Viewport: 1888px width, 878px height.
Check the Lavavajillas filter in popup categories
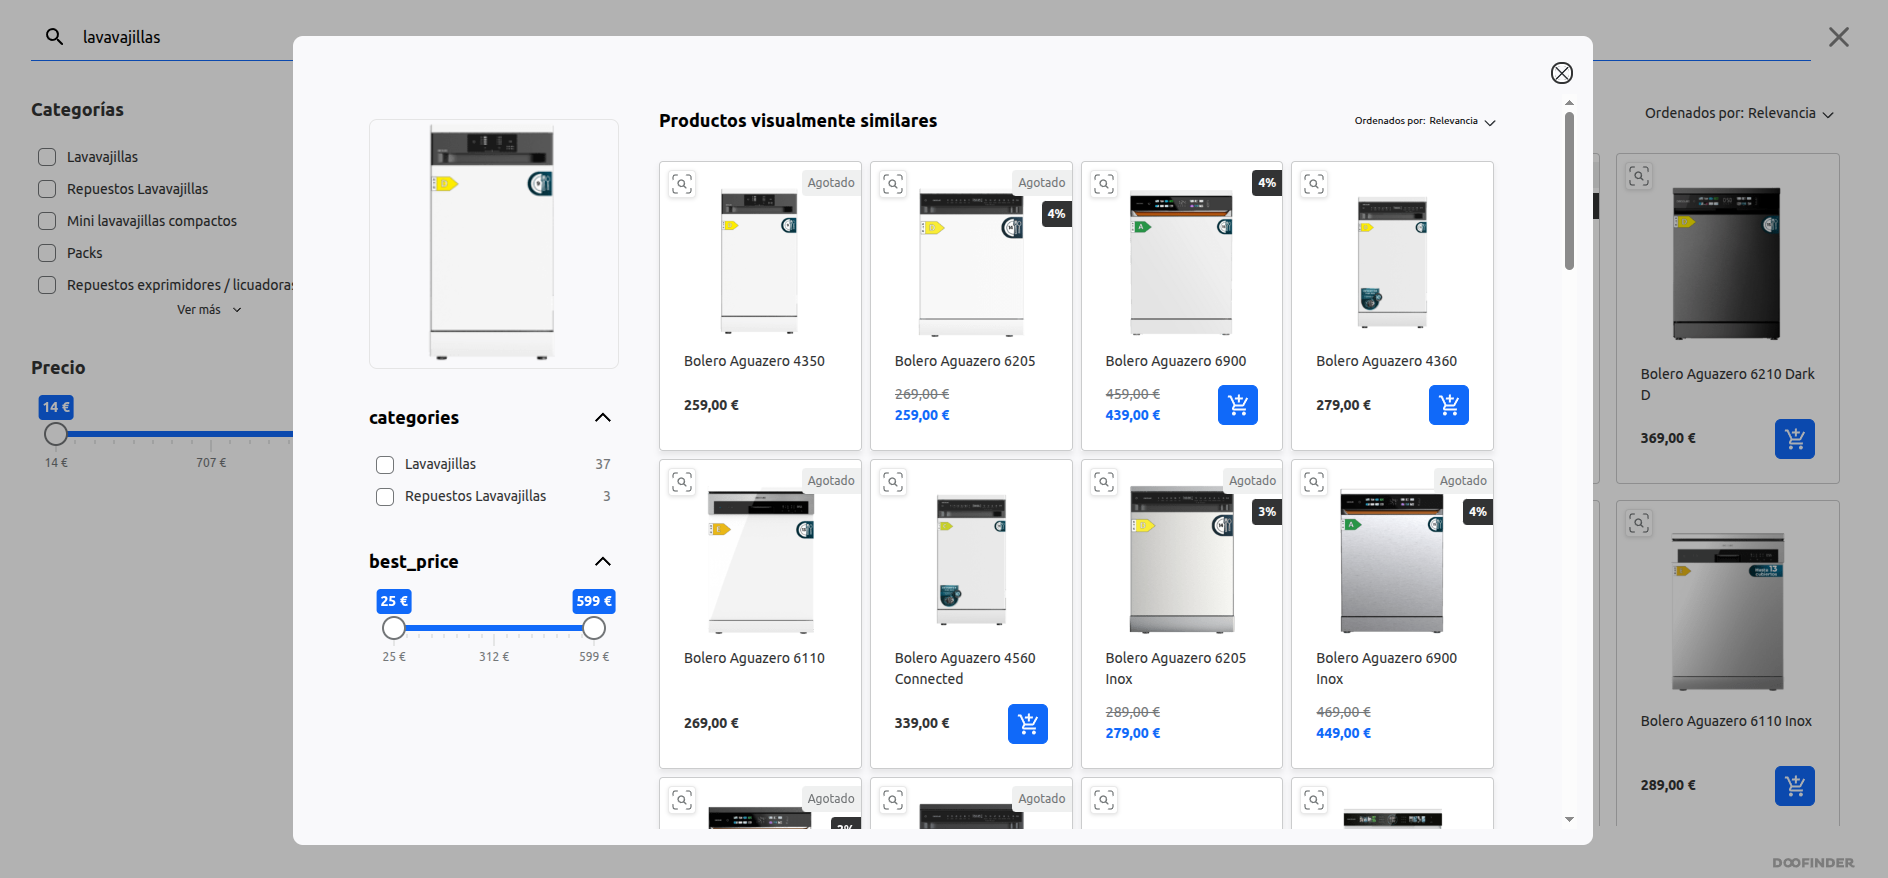tap(385, 465)
